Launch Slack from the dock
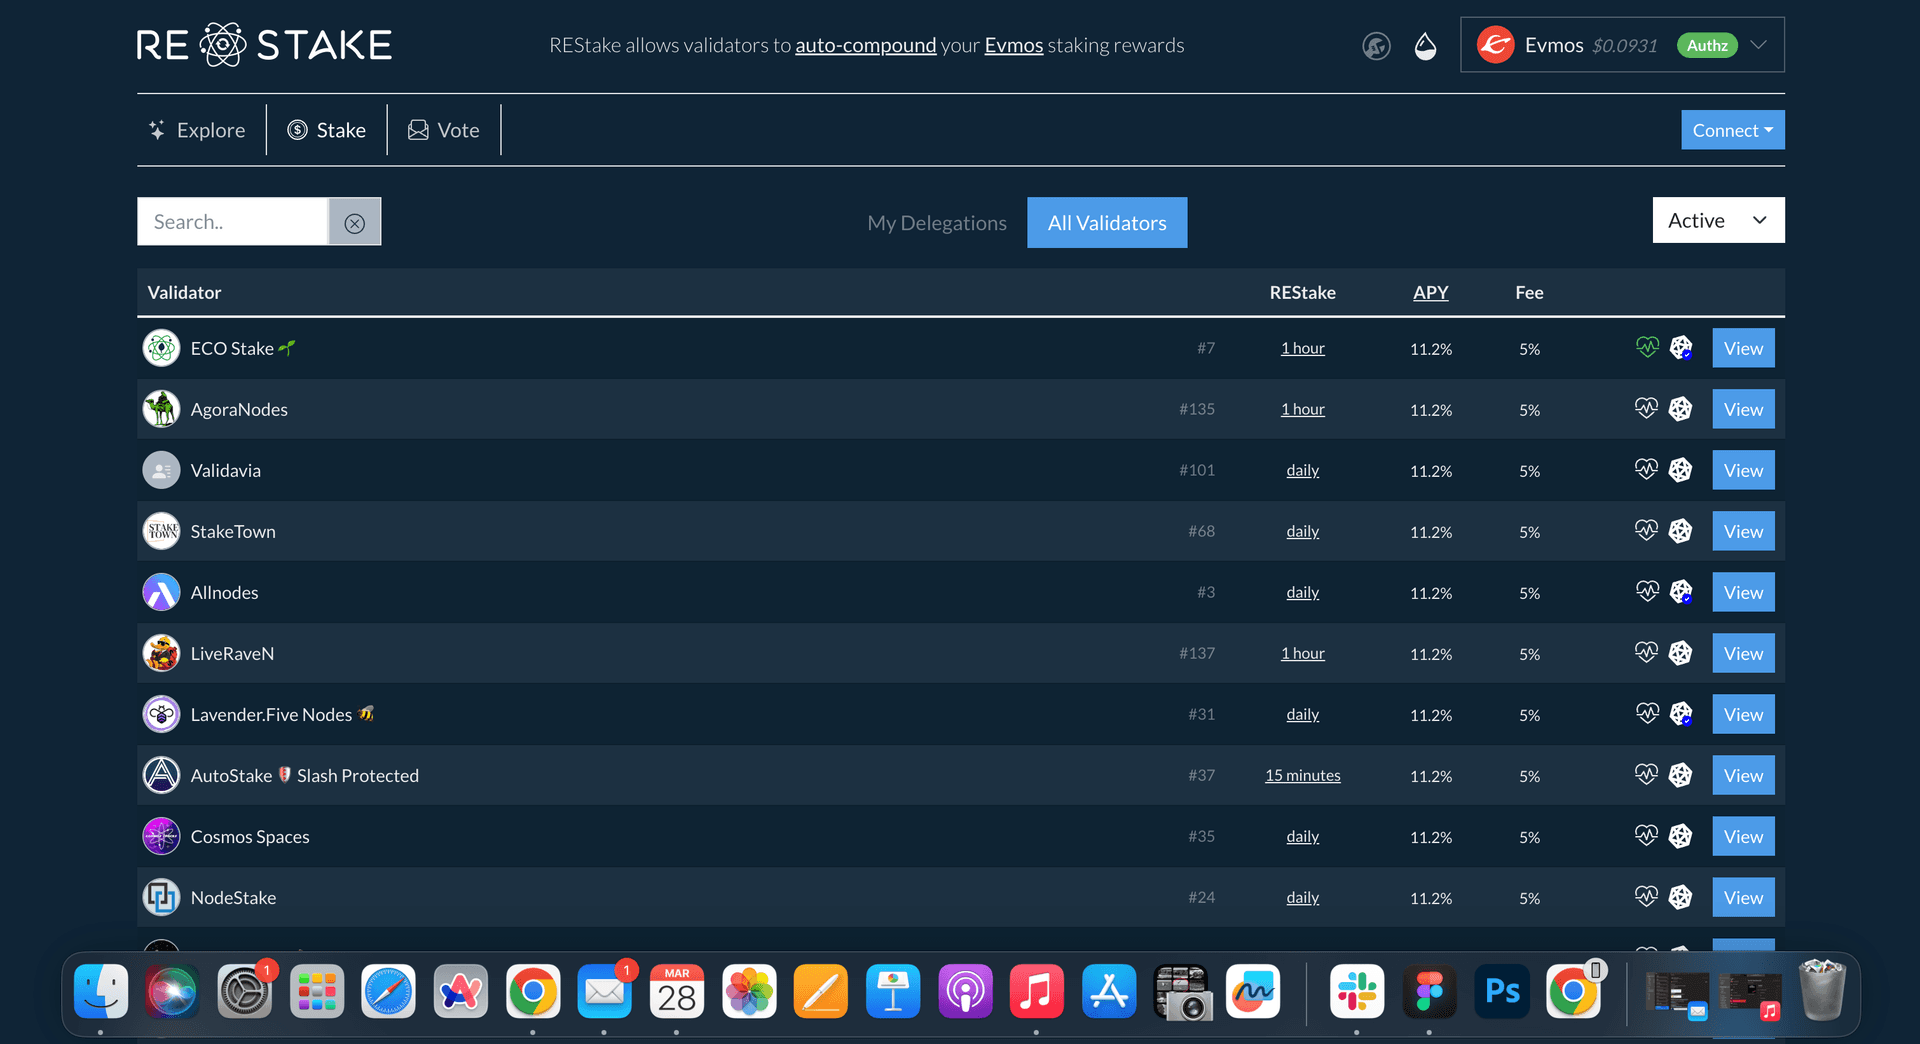 1357,992
